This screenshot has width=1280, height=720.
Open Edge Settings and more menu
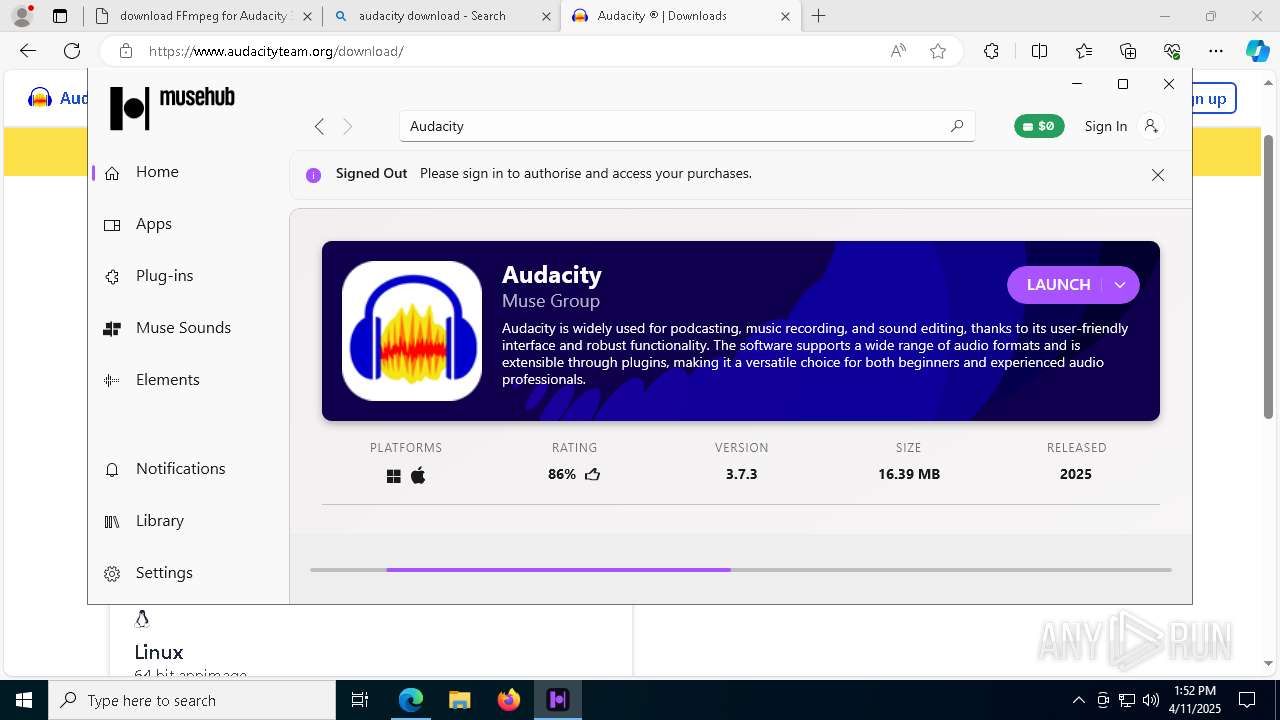click(1216, 51)
